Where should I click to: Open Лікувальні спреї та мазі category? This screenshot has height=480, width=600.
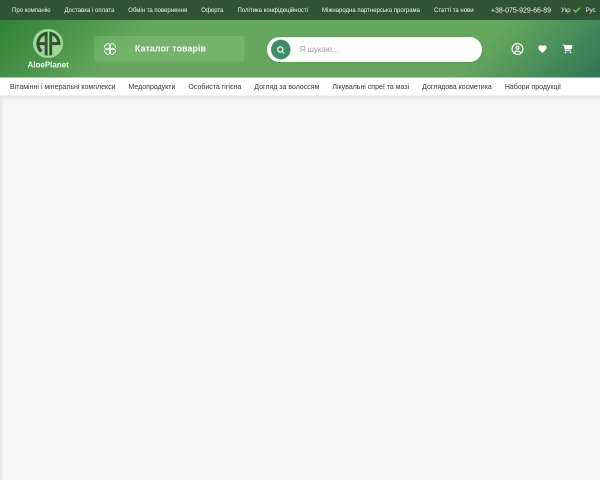[x=370, y=87]
